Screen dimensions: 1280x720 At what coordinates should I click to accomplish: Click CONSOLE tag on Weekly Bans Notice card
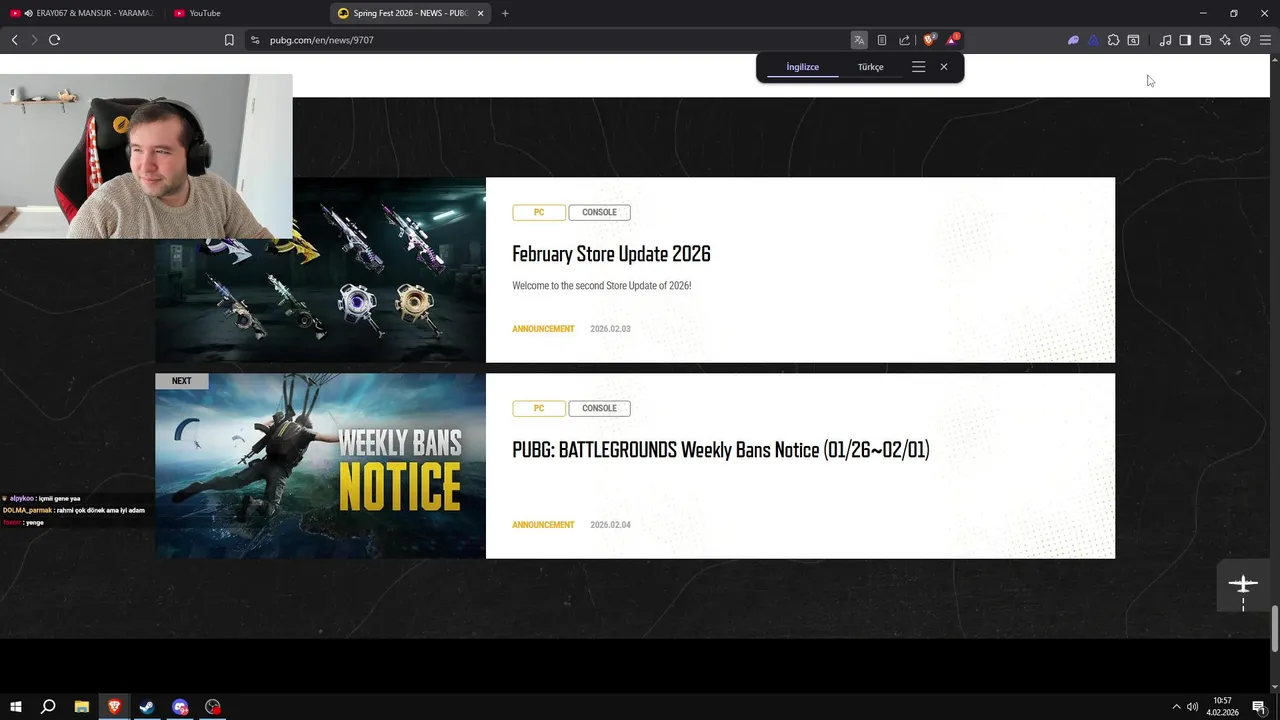click(599, 408)
